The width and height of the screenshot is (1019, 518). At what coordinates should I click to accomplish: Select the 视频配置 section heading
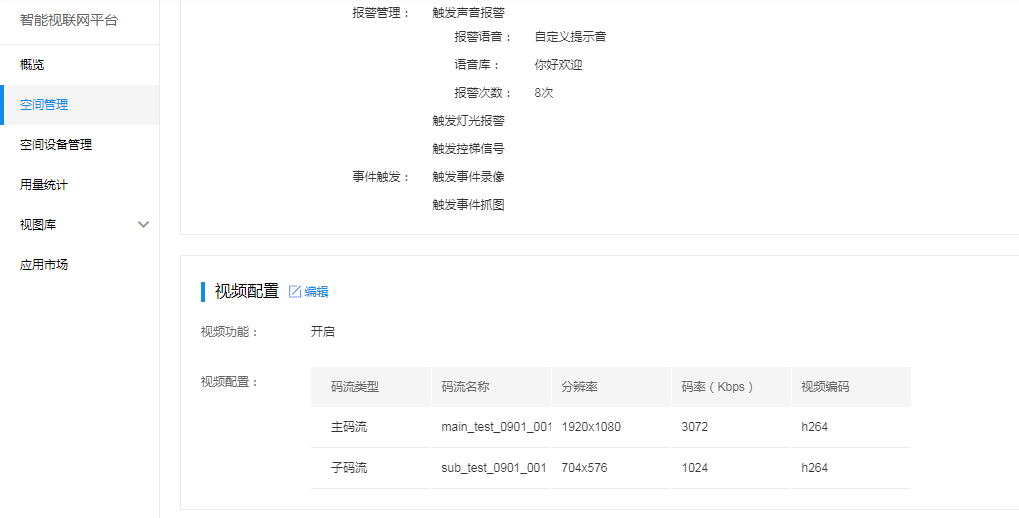(247, 291)
